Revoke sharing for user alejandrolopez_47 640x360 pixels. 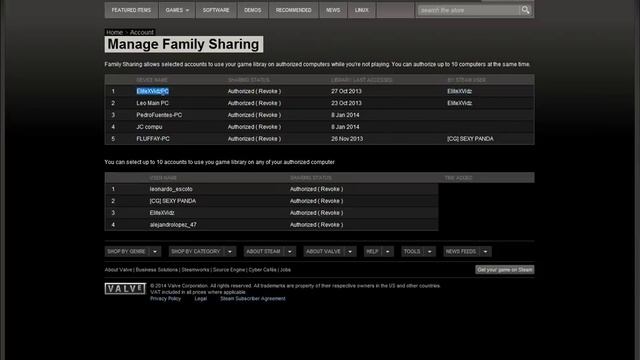click(x=330, y=224)
